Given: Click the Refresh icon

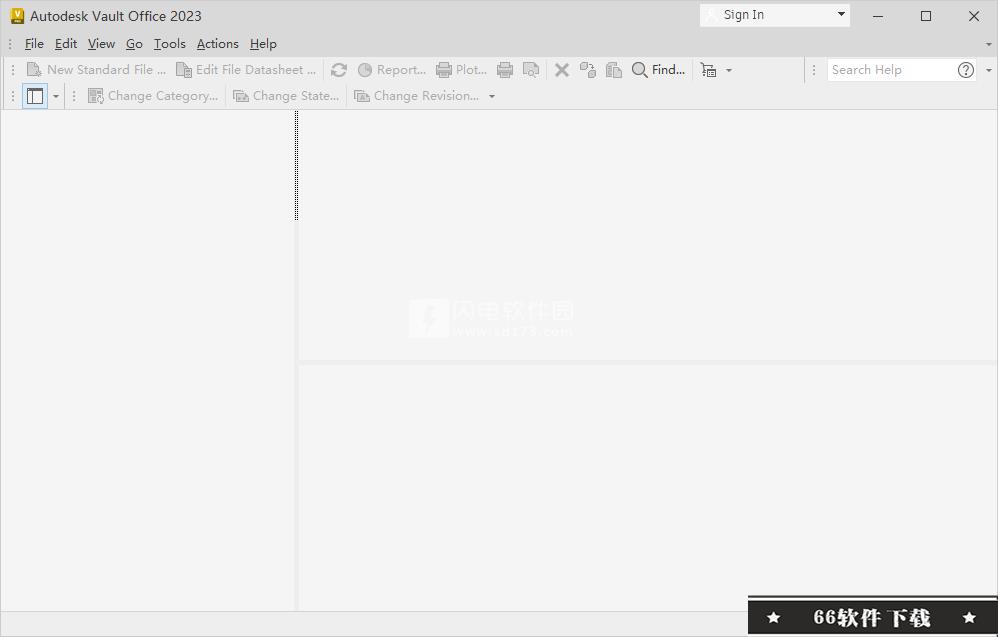Looking at the screenshot, I should coord(339,70).
